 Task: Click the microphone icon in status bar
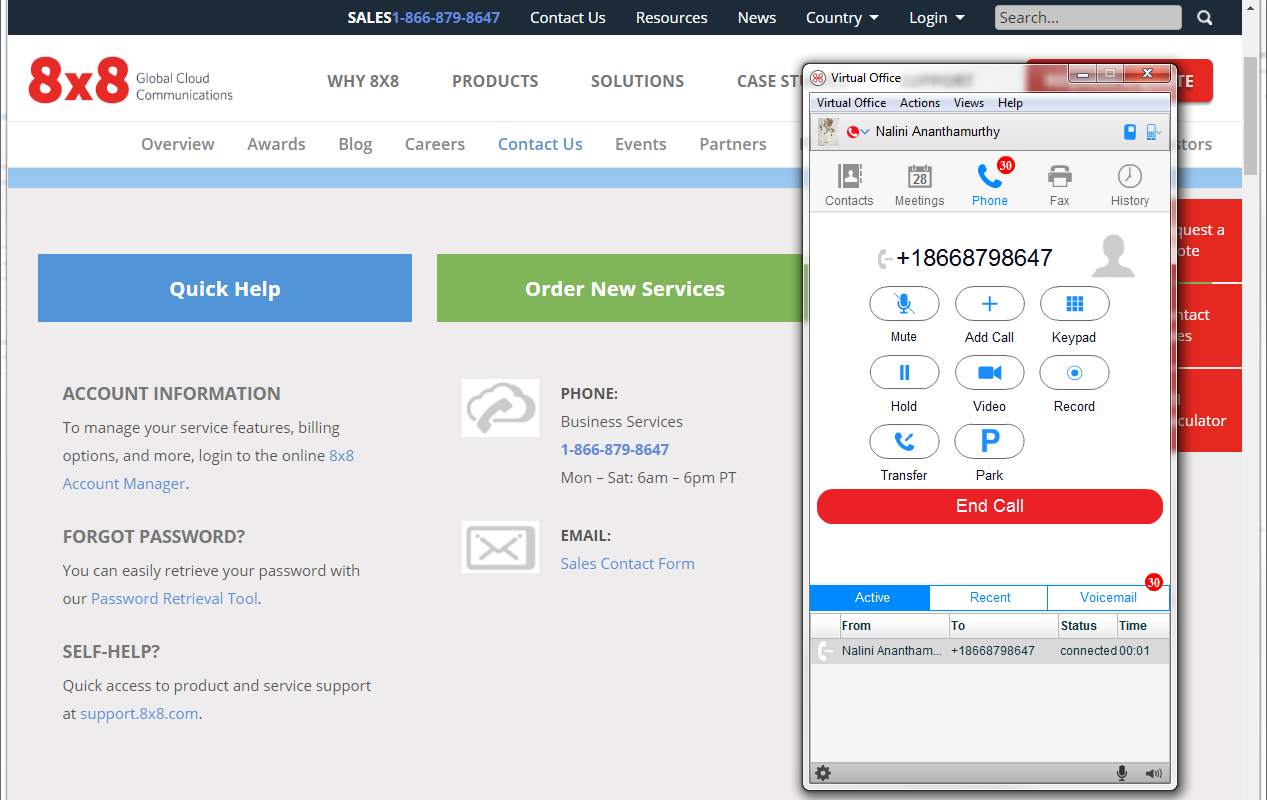(x=1122, y=773)
